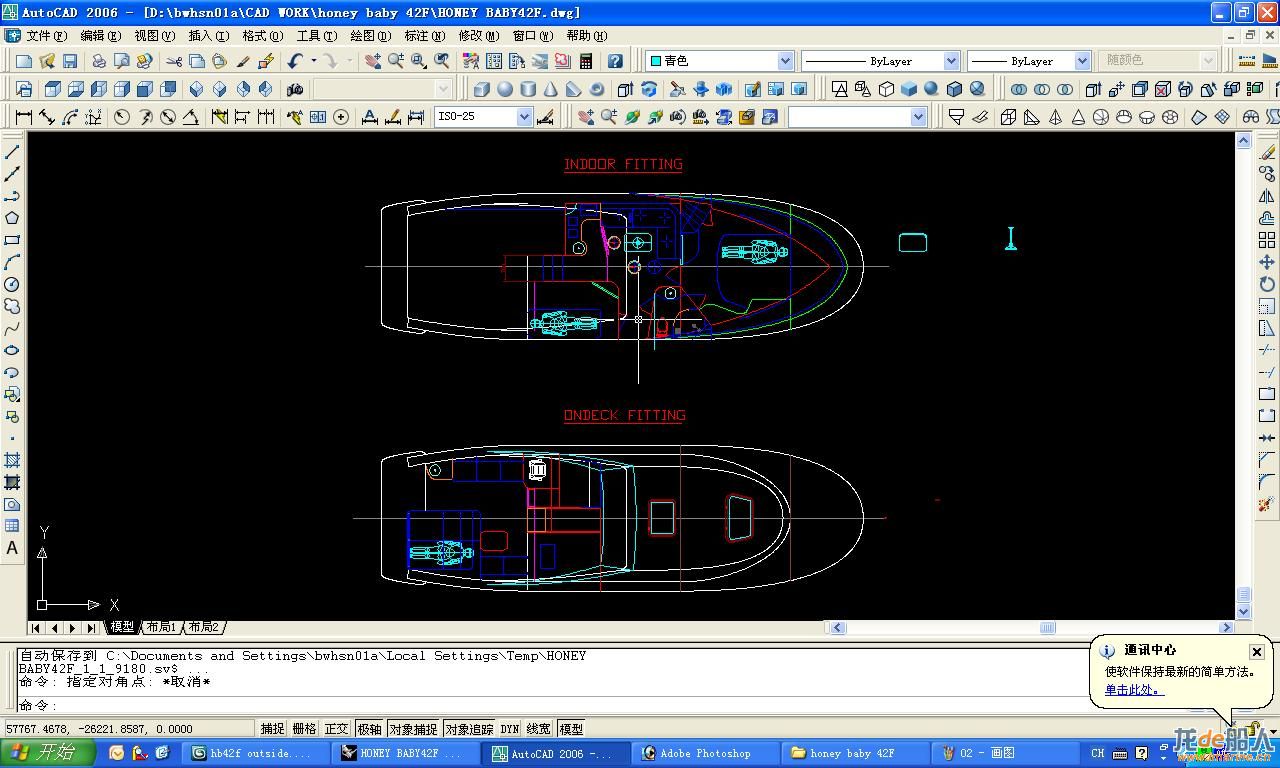Toggle 对象追踪 (Object Tracking)
This screenshot has width=1280, height=768.
tap(469, 729)
